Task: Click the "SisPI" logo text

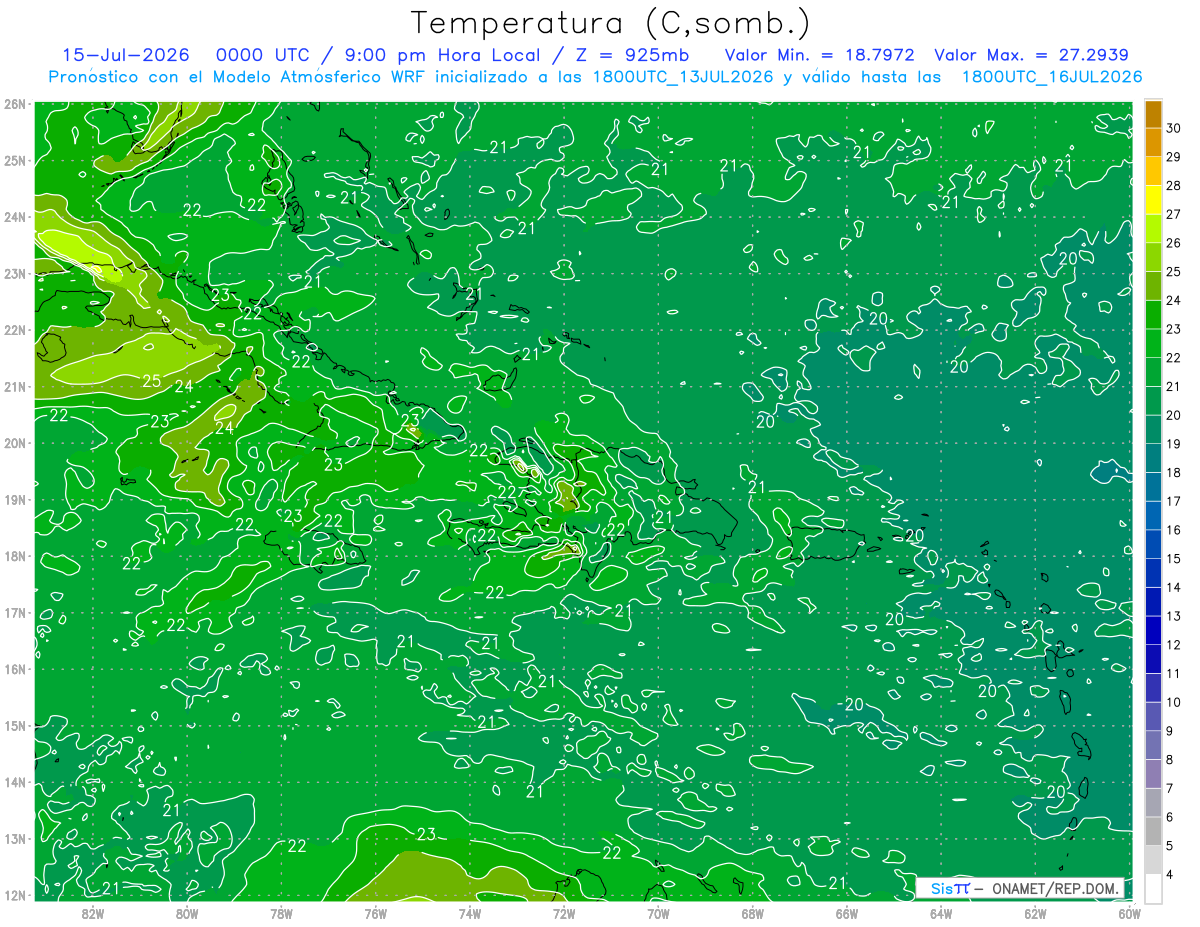Action: point(950,888)
